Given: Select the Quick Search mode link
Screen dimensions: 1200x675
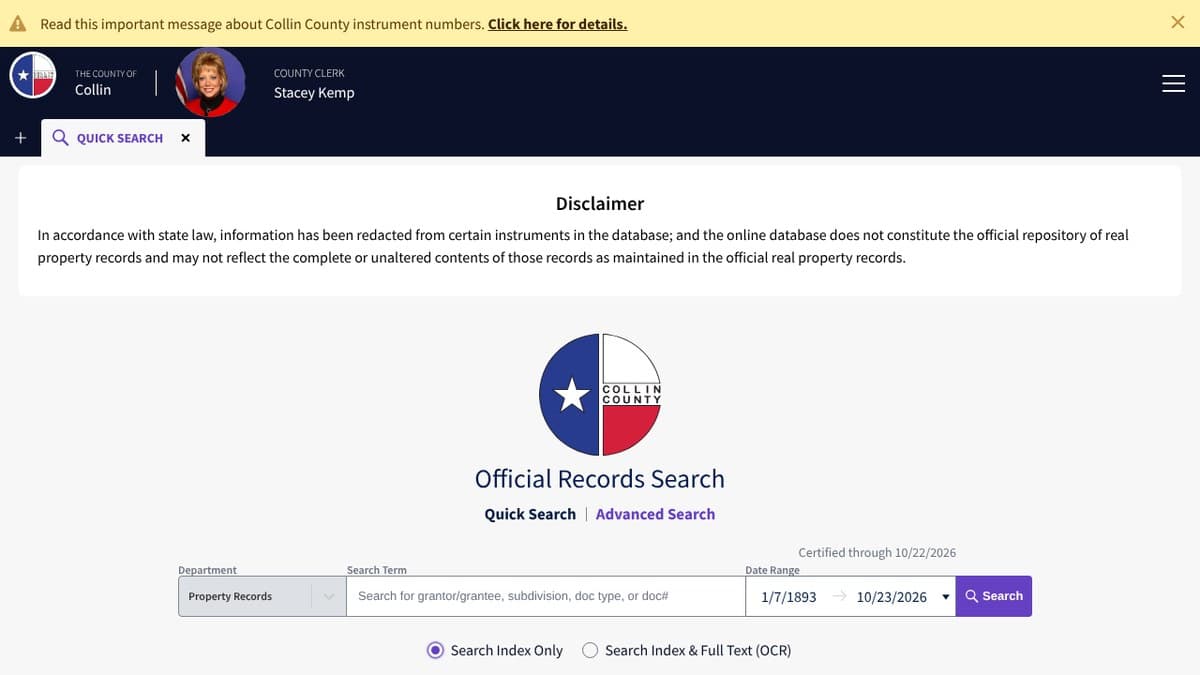Looking at the screenshot, I should [530, 514].
